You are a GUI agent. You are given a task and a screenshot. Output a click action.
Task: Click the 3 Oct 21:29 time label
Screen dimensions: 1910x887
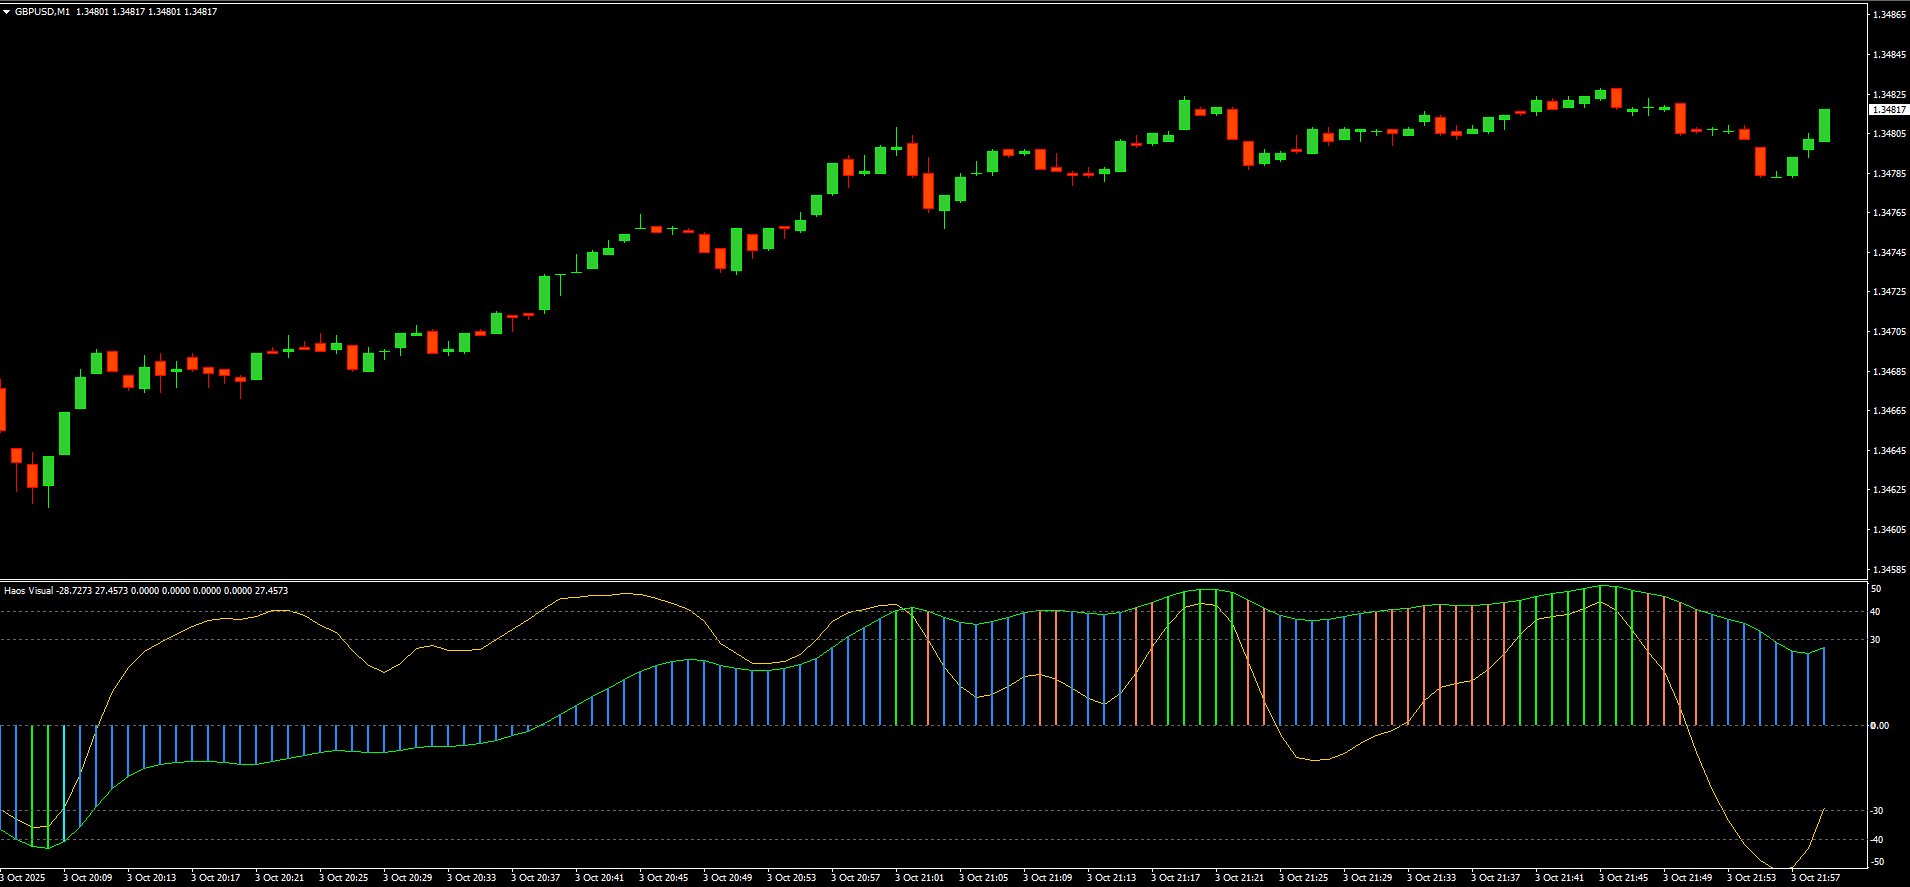(1367, 878)
